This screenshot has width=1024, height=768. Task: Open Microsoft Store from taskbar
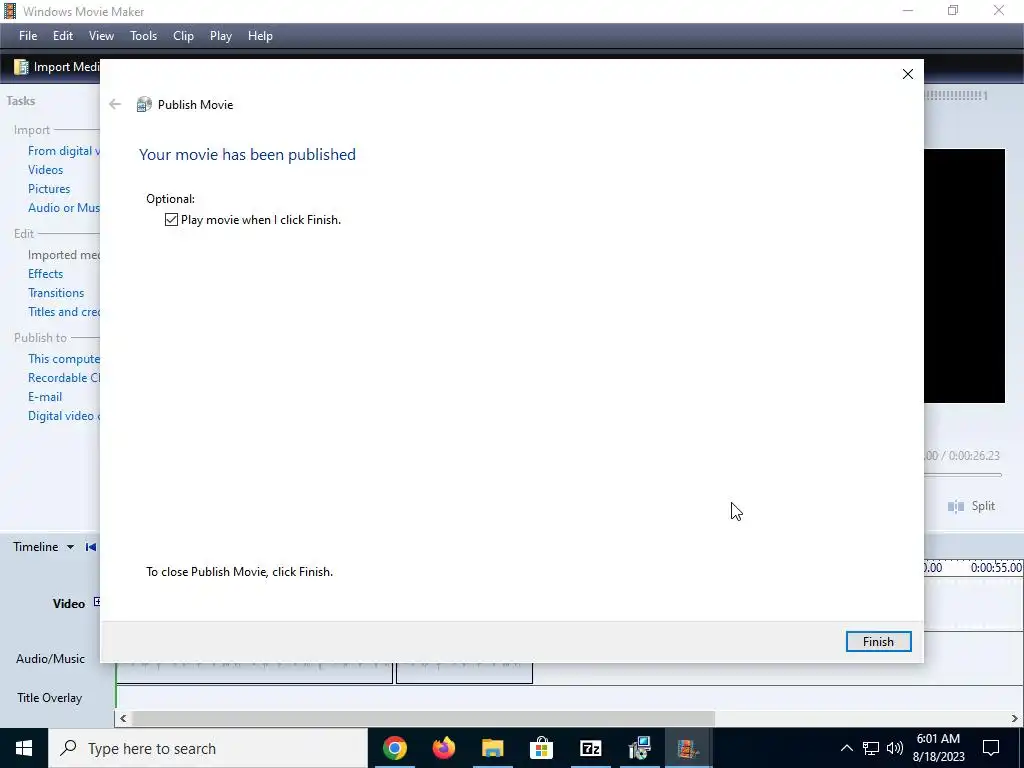pos(541,748)
